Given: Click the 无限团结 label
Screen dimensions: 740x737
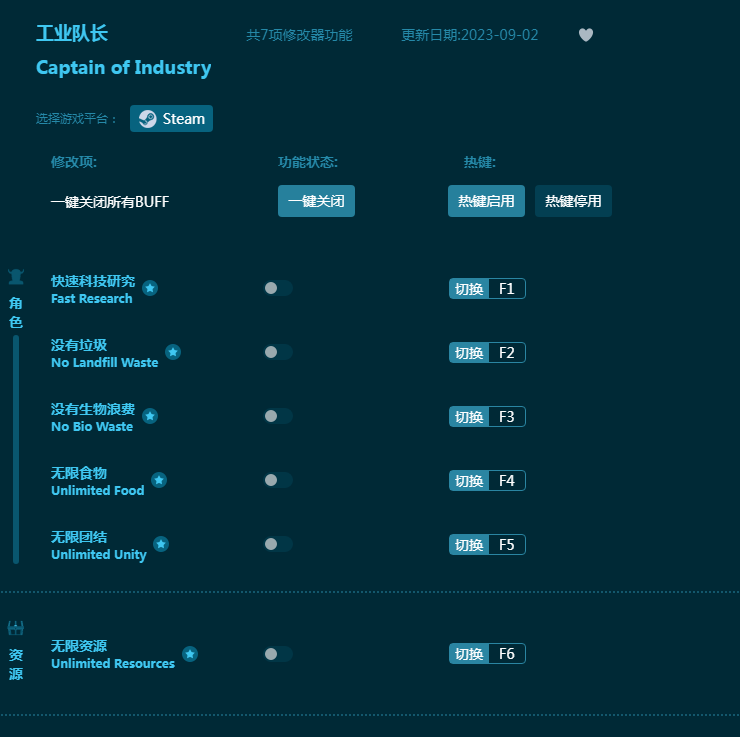Looking at the screenshot, I should pyautogui.click(x=79, y=537).
